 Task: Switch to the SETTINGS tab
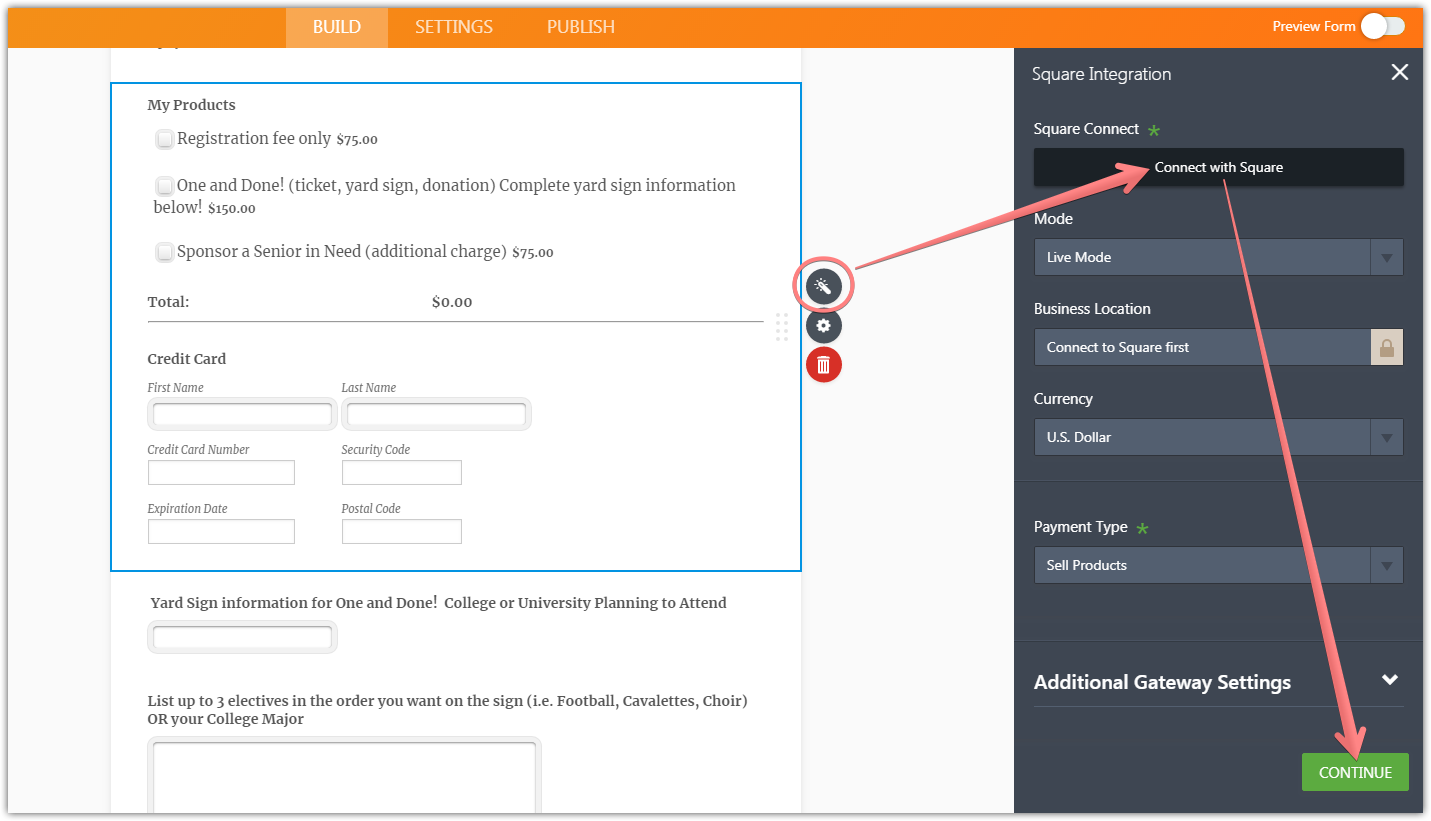pos(454,27)
